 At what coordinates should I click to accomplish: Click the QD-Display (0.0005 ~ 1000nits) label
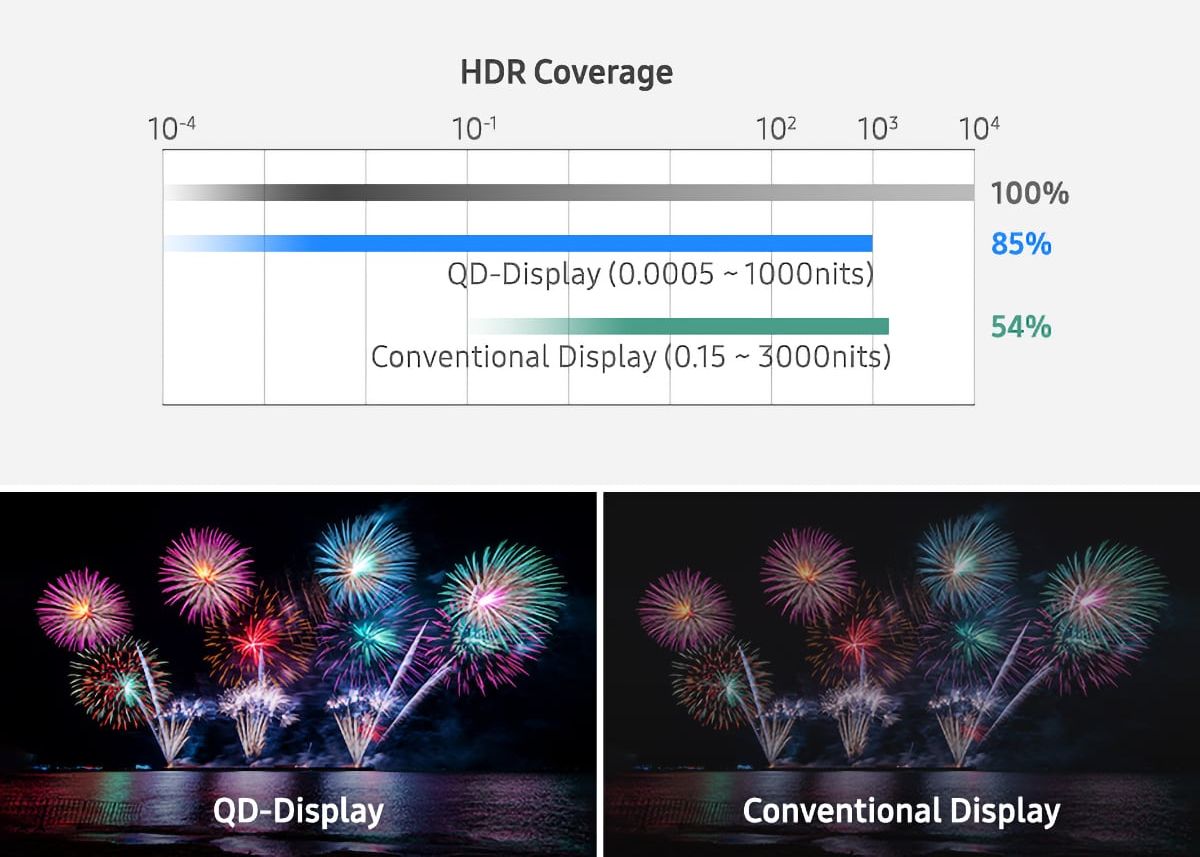[660, 274]
